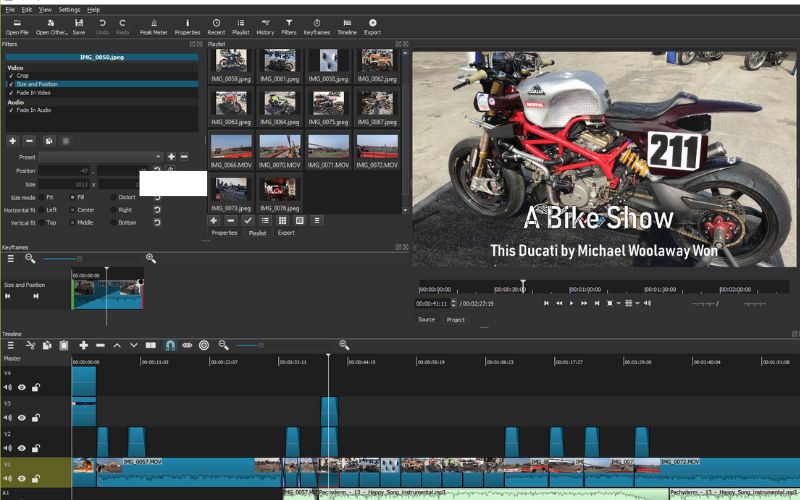Lock track V3 with its lock icon
Screen dimensions: 800x500
[36, 418]
